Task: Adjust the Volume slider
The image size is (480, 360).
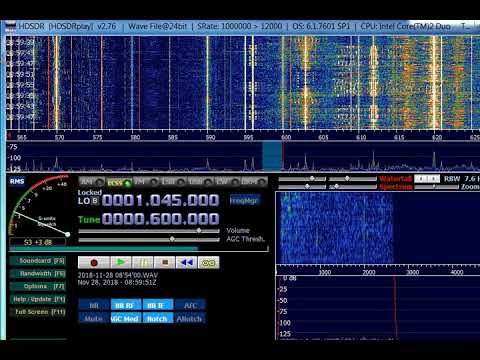Action: coord(149,231)
